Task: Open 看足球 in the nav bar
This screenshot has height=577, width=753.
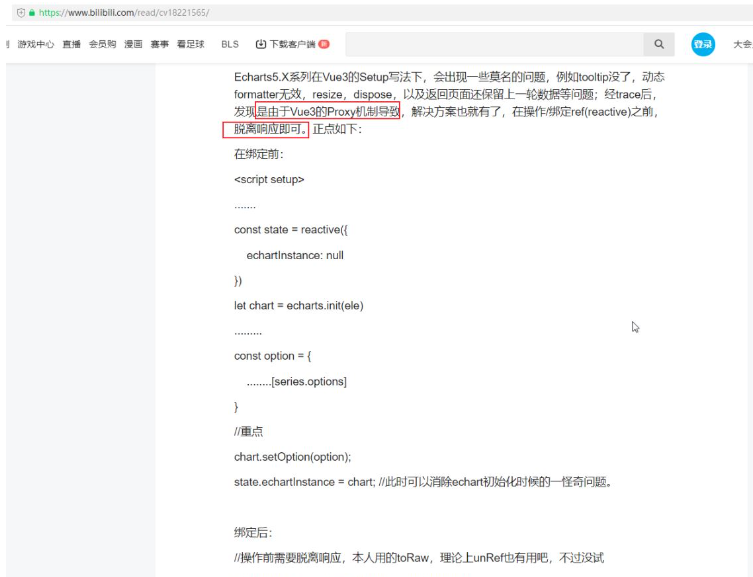Action: (x=191, y=44)
